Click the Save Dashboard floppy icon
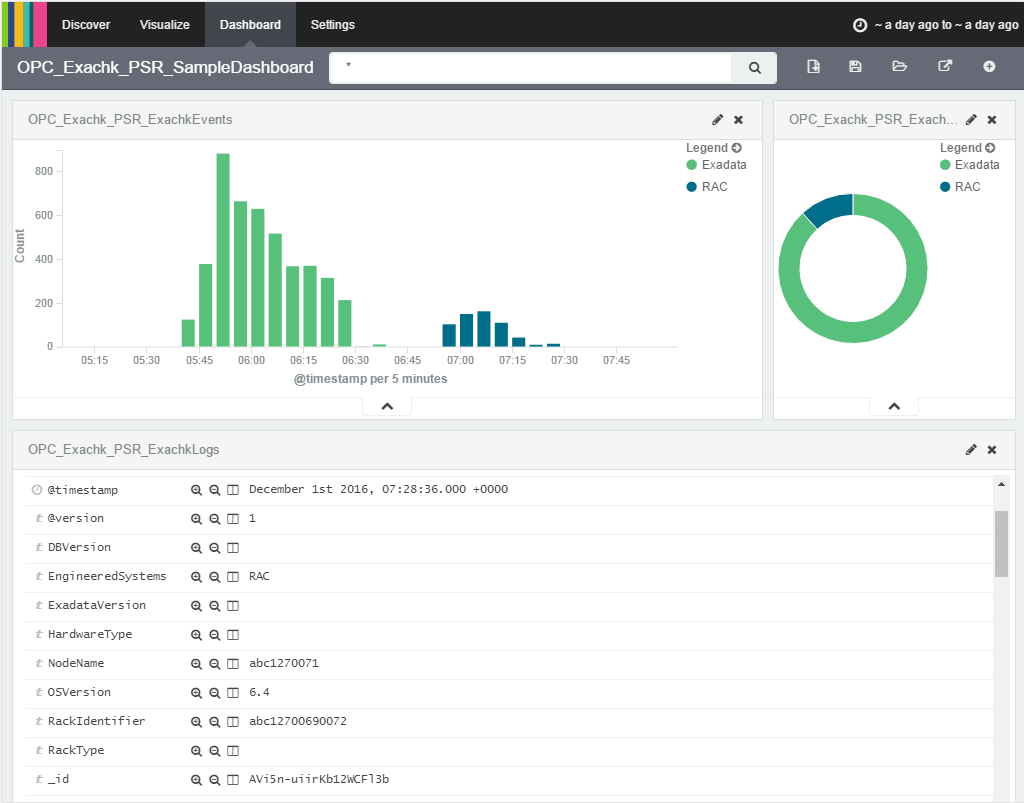This screenshot has width=1024, height=803. coord(855,67)
